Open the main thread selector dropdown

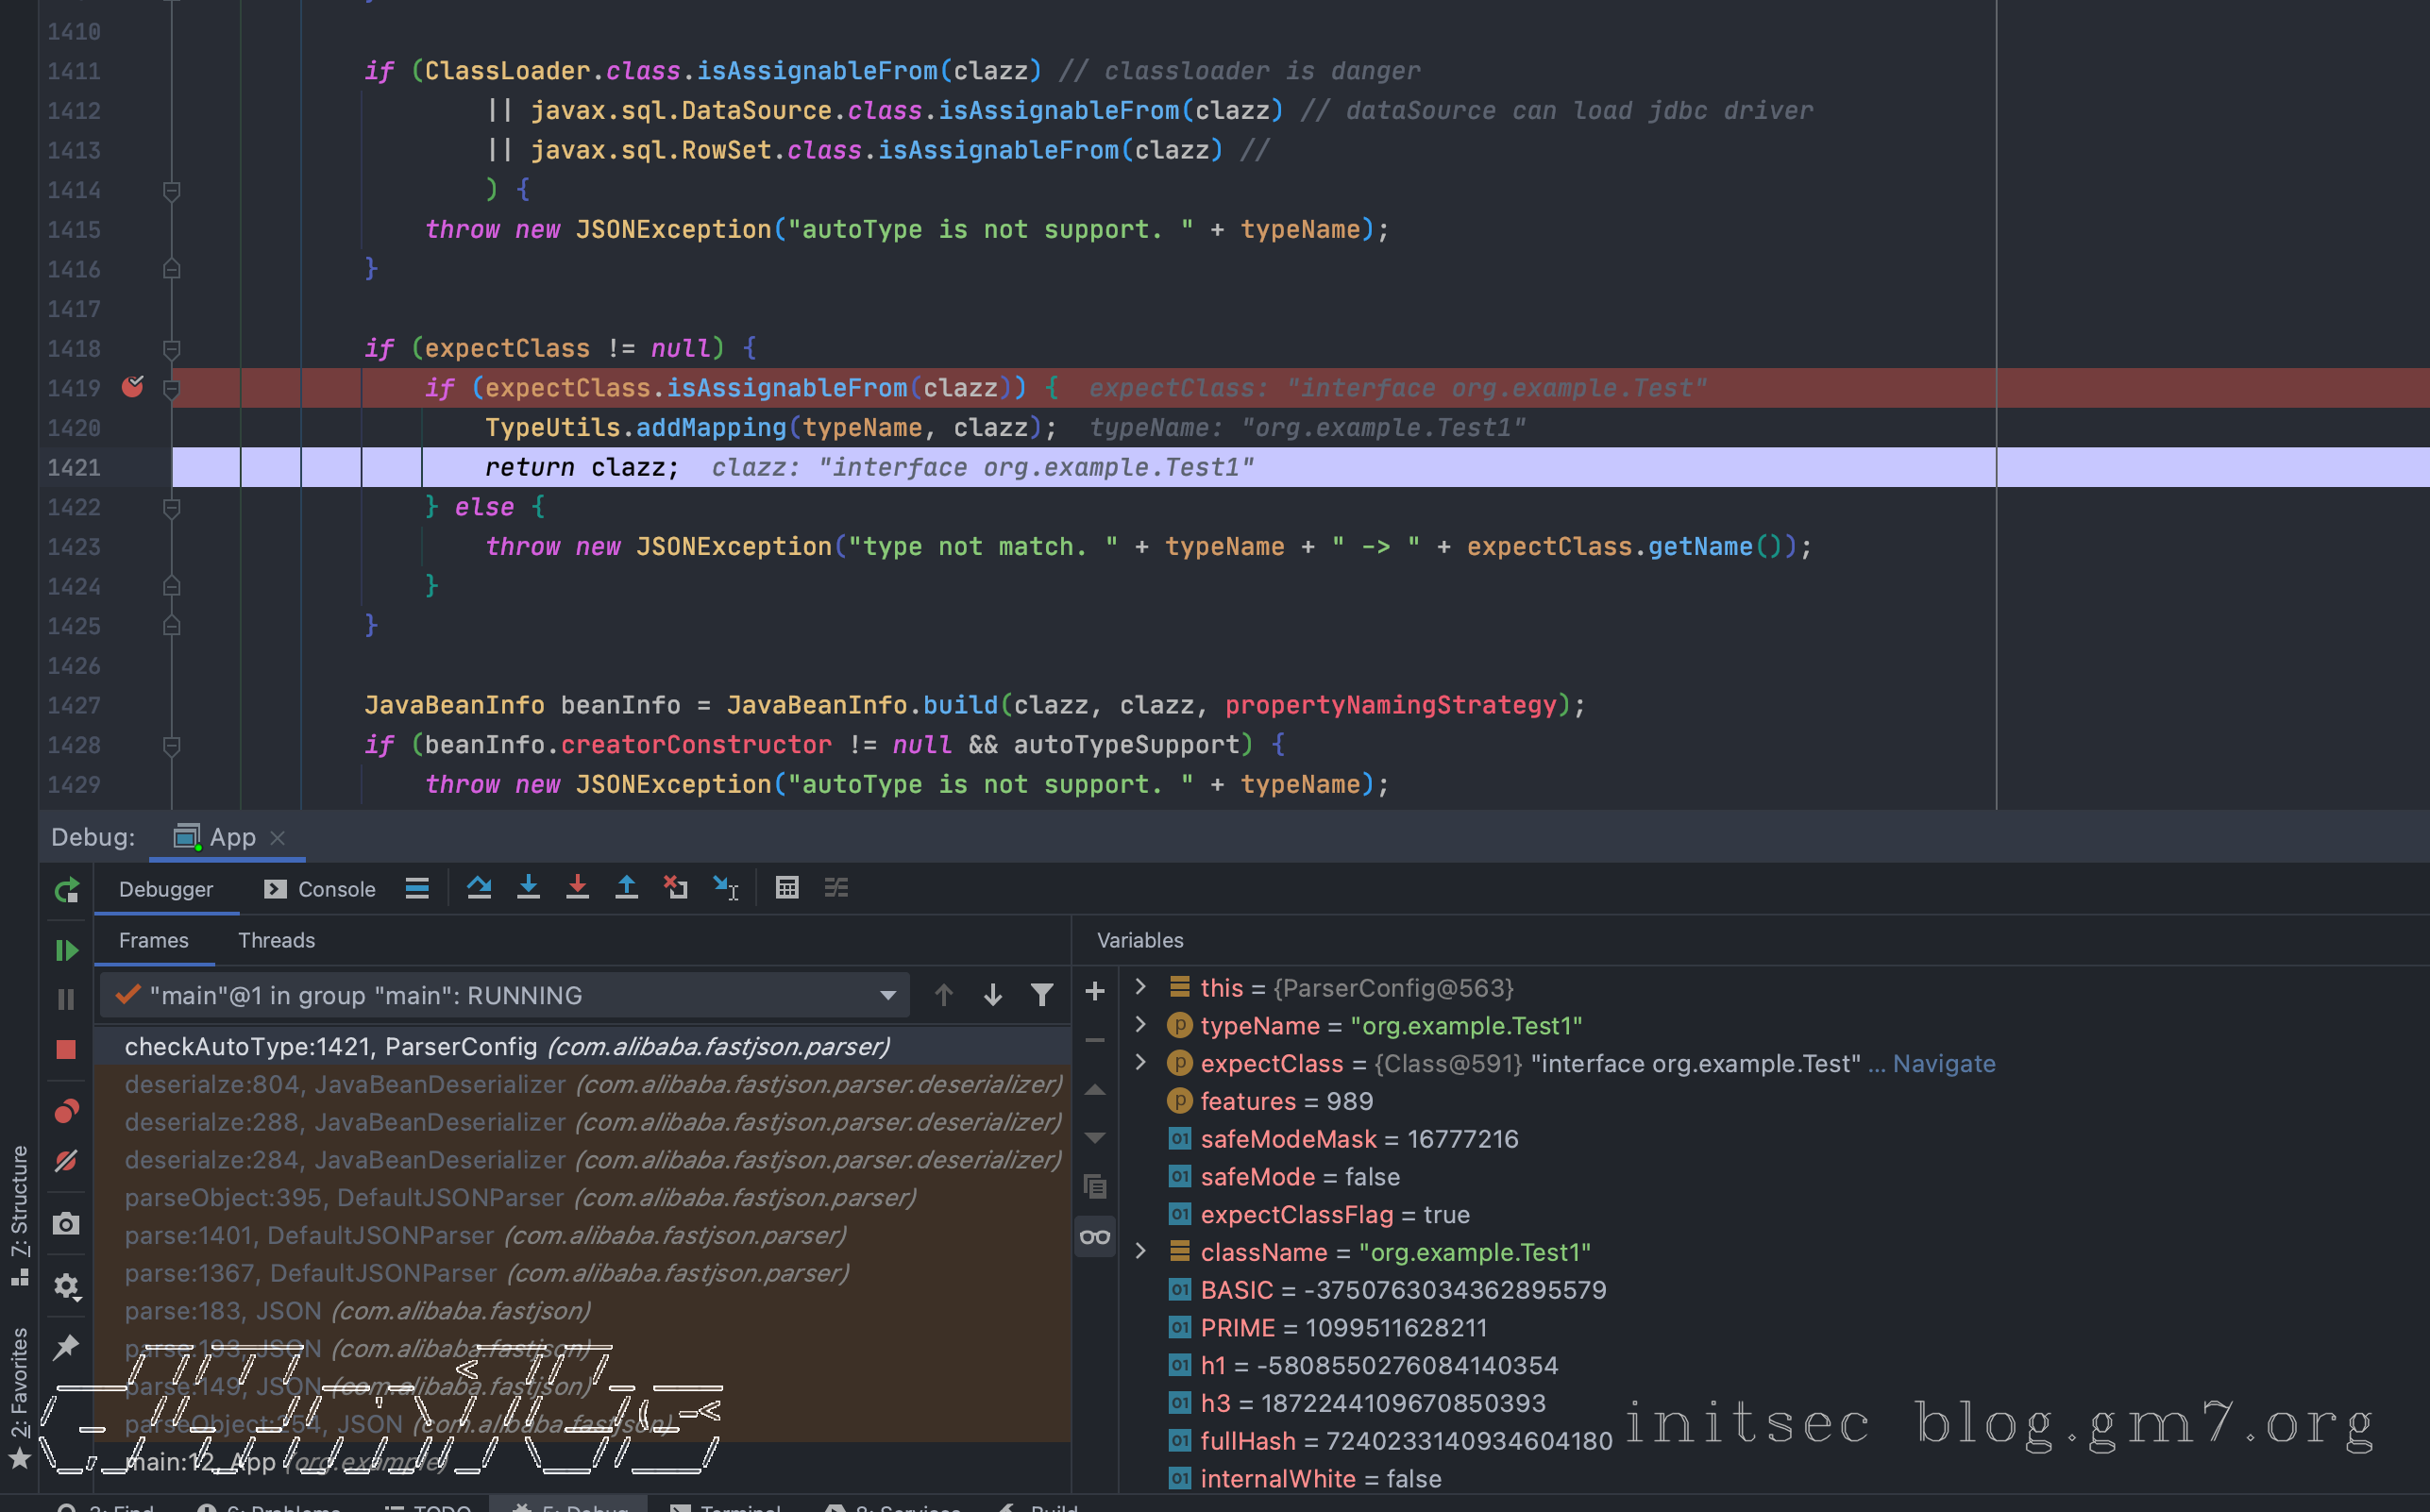coord(887,996)
